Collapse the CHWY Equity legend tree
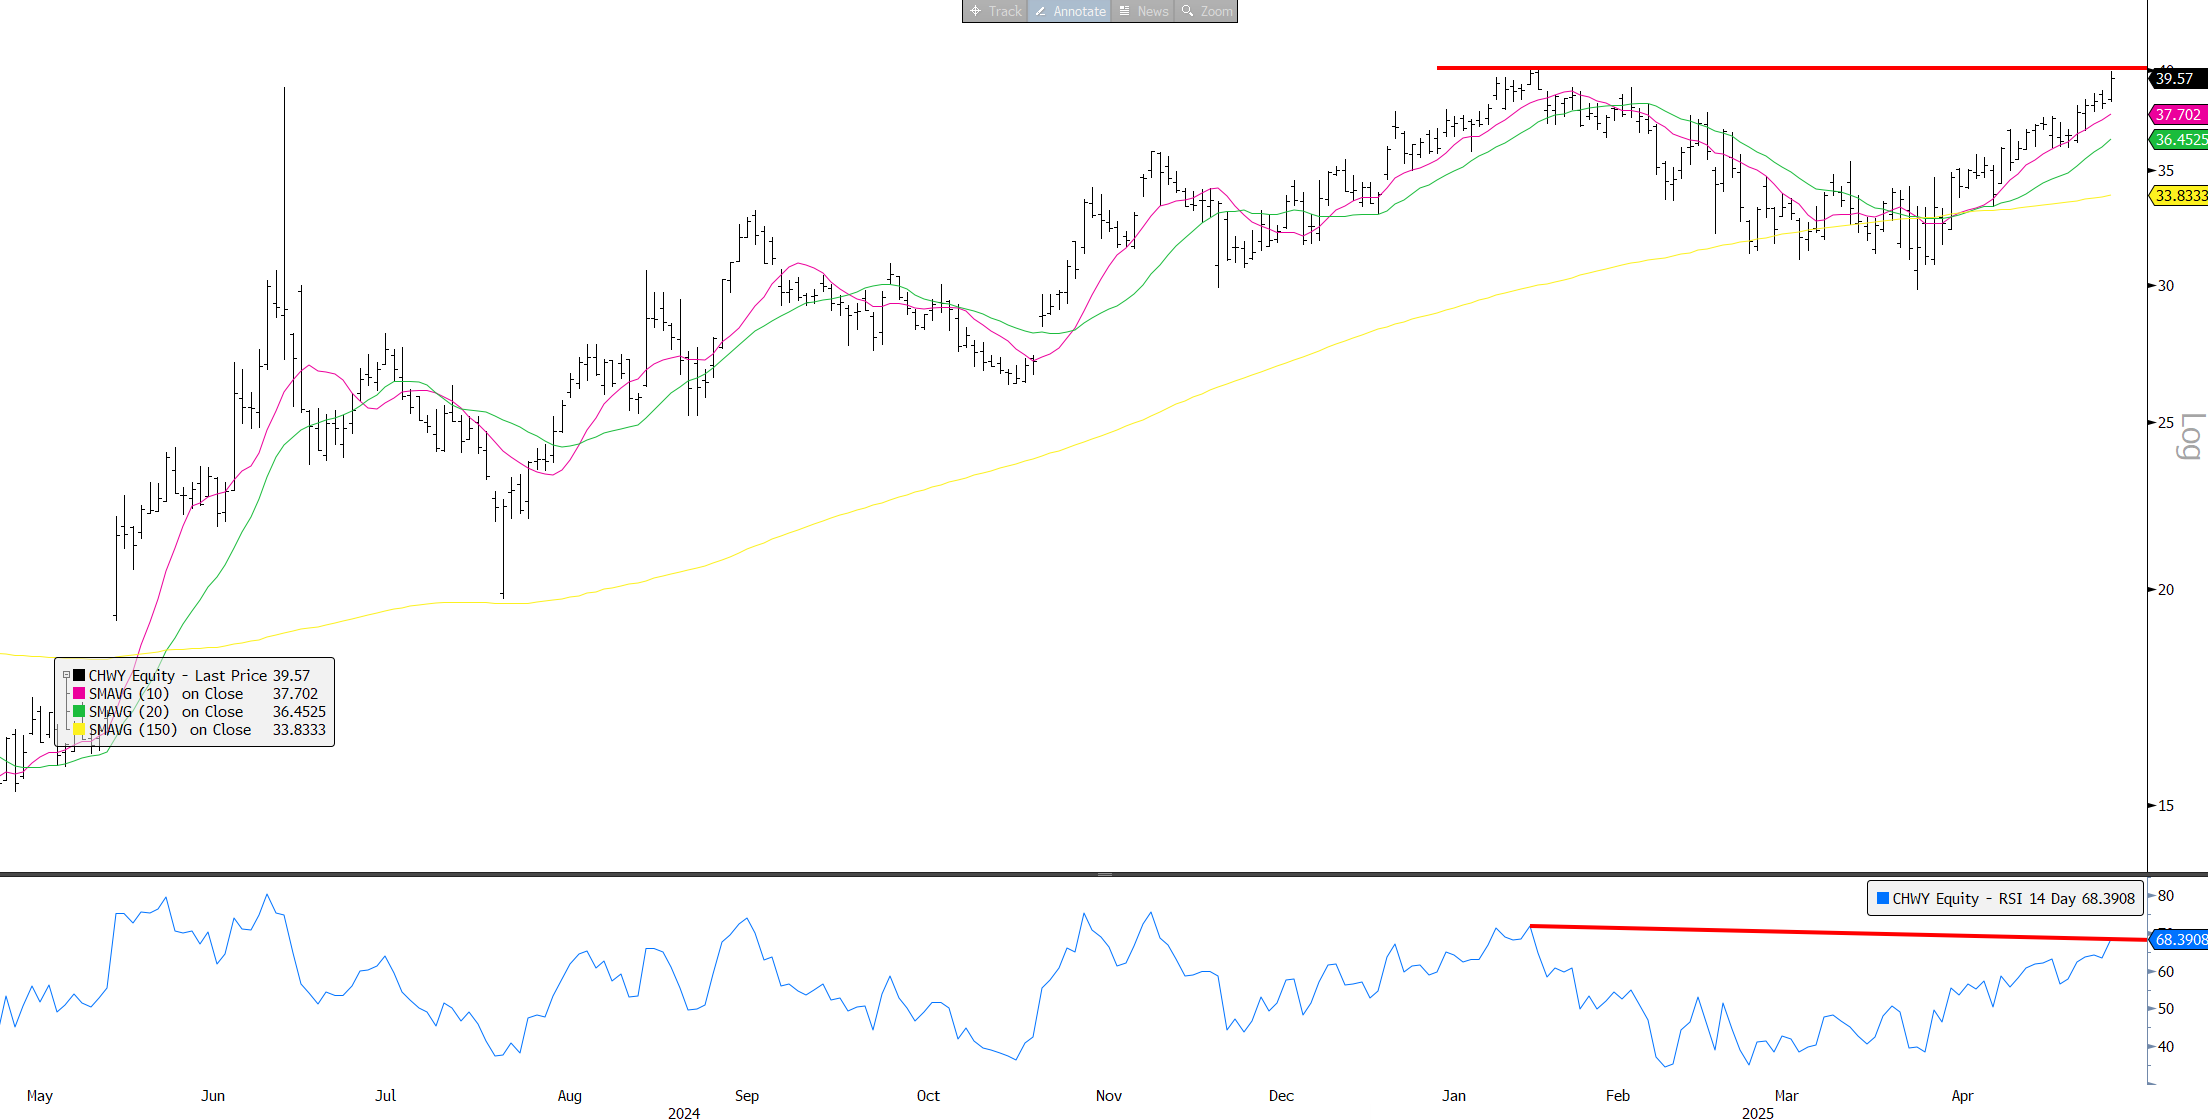Viewport: 2208px width, 1120px height. pos(67,676)
